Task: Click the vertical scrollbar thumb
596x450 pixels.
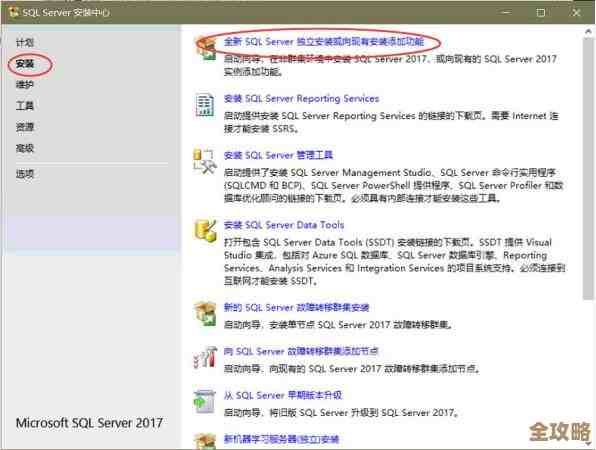Action: (x=588, y=168)
